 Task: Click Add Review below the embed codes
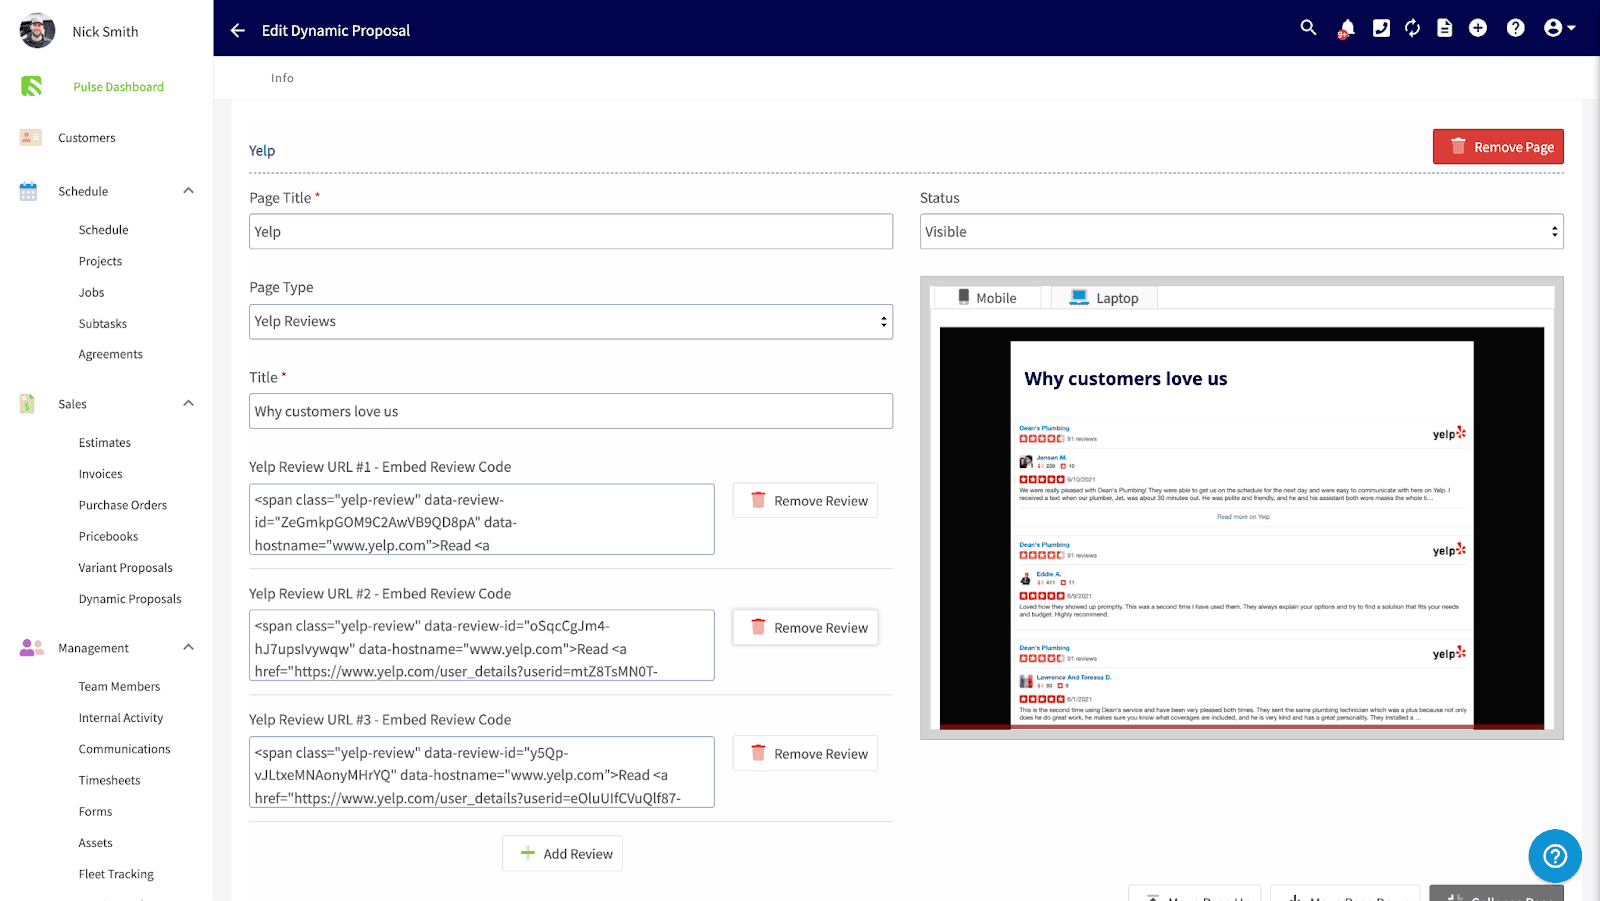coord(562,853)
